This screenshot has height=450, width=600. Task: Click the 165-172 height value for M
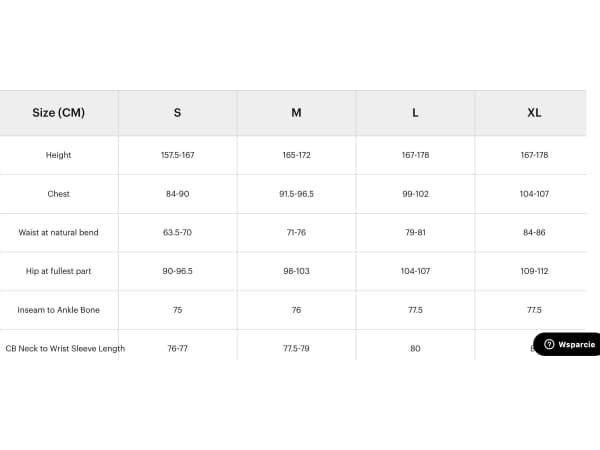pyautogui.click(x=296, y=155)
